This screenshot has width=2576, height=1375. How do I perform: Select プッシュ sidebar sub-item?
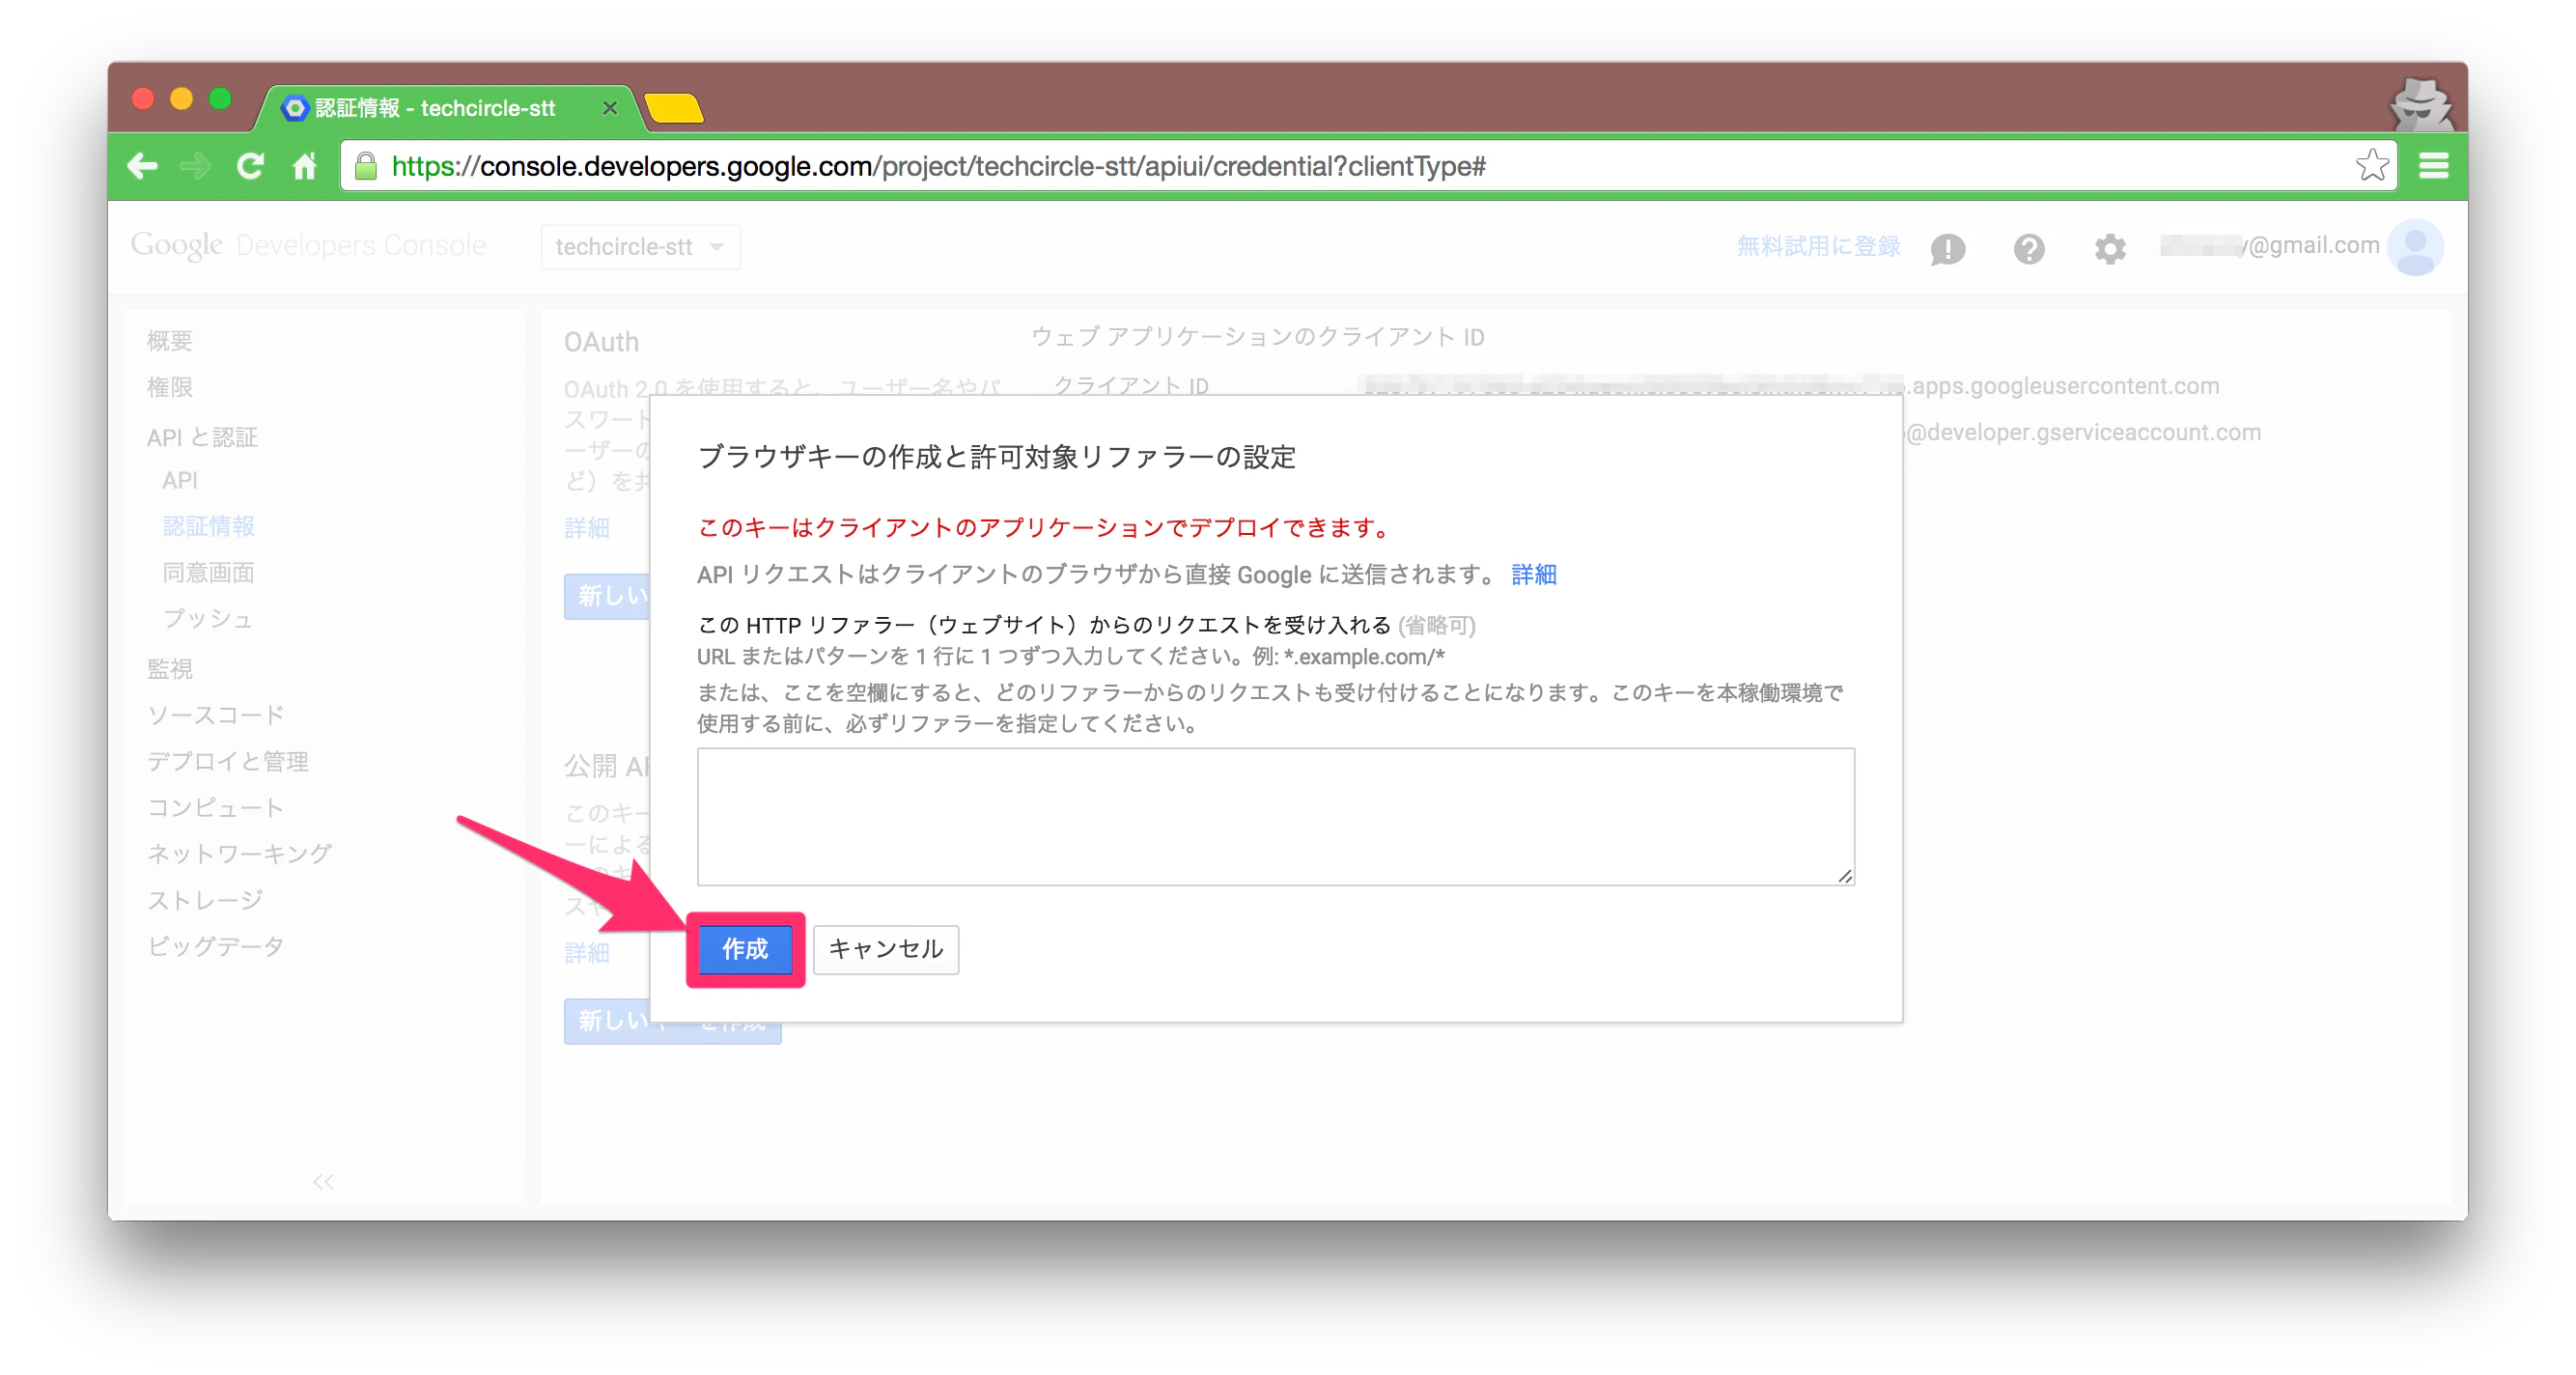[207, 619]
